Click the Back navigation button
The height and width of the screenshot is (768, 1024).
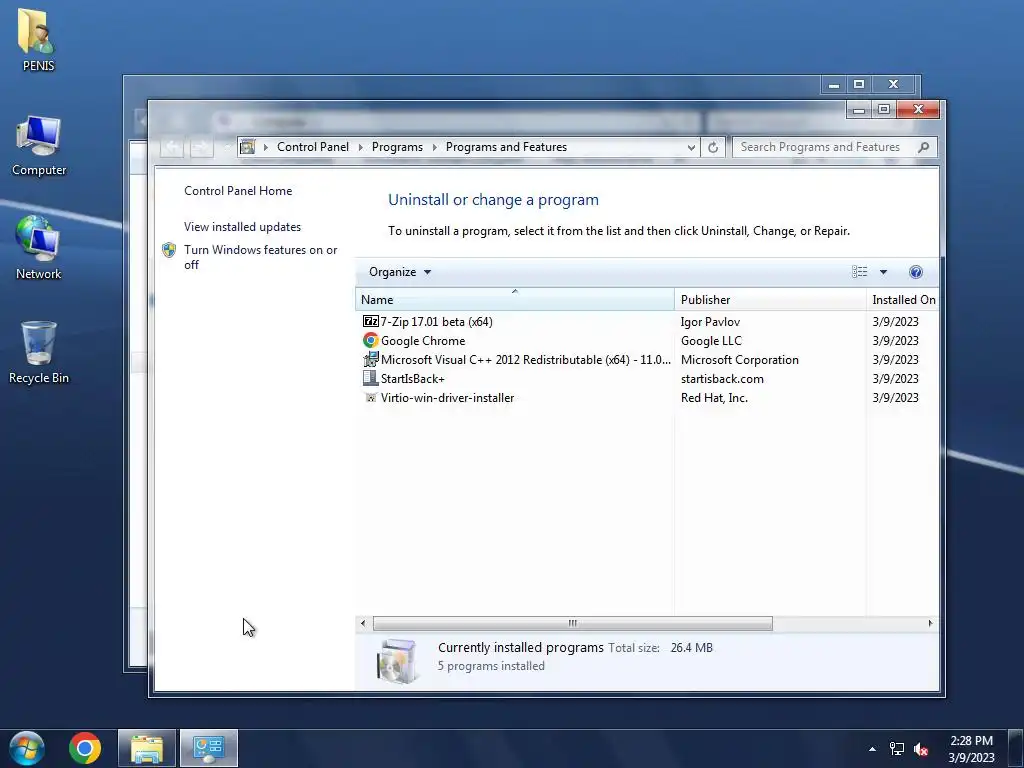172,147
